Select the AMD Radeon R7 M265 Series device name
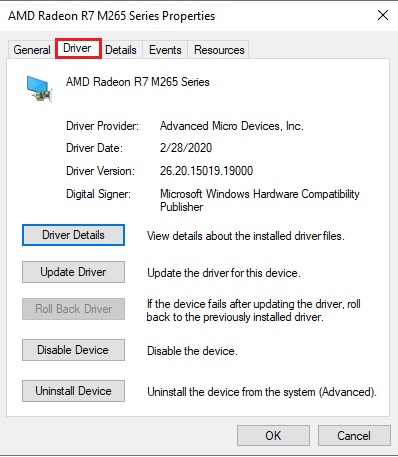Screen dimensions: 398x457 (138, 82)
